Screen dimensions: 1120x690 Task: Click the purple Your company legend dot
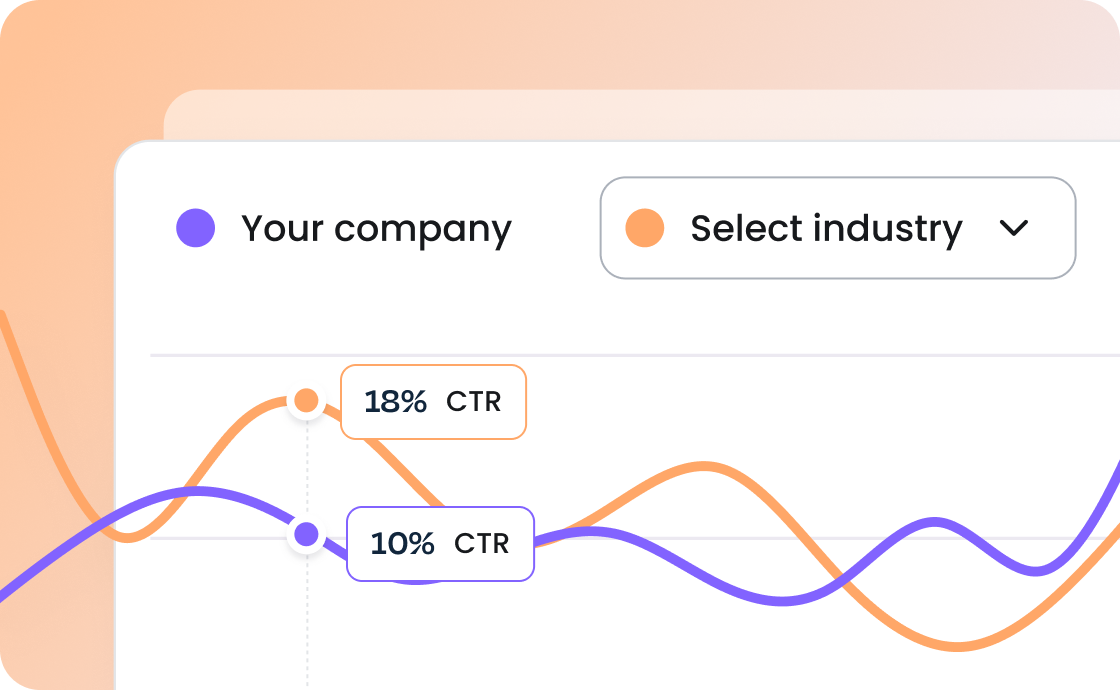pos(196,228)
